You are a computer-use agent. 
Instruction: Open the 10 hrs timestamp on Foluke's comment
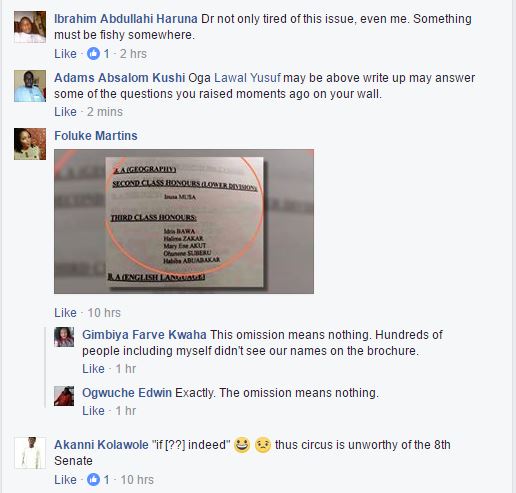(104, 313)
